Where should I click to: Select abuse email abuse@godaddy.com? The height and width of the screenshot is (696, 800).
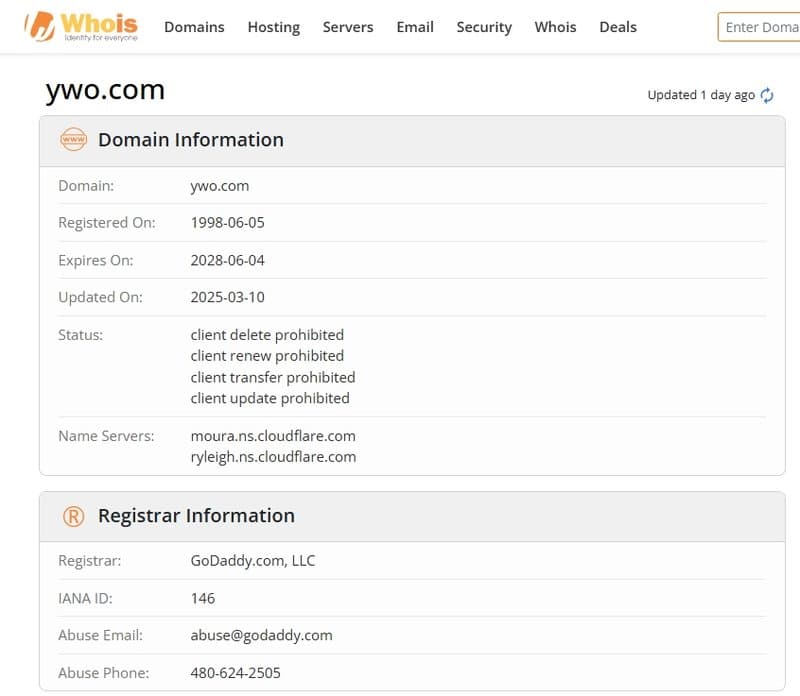click(x=262, y=636)
